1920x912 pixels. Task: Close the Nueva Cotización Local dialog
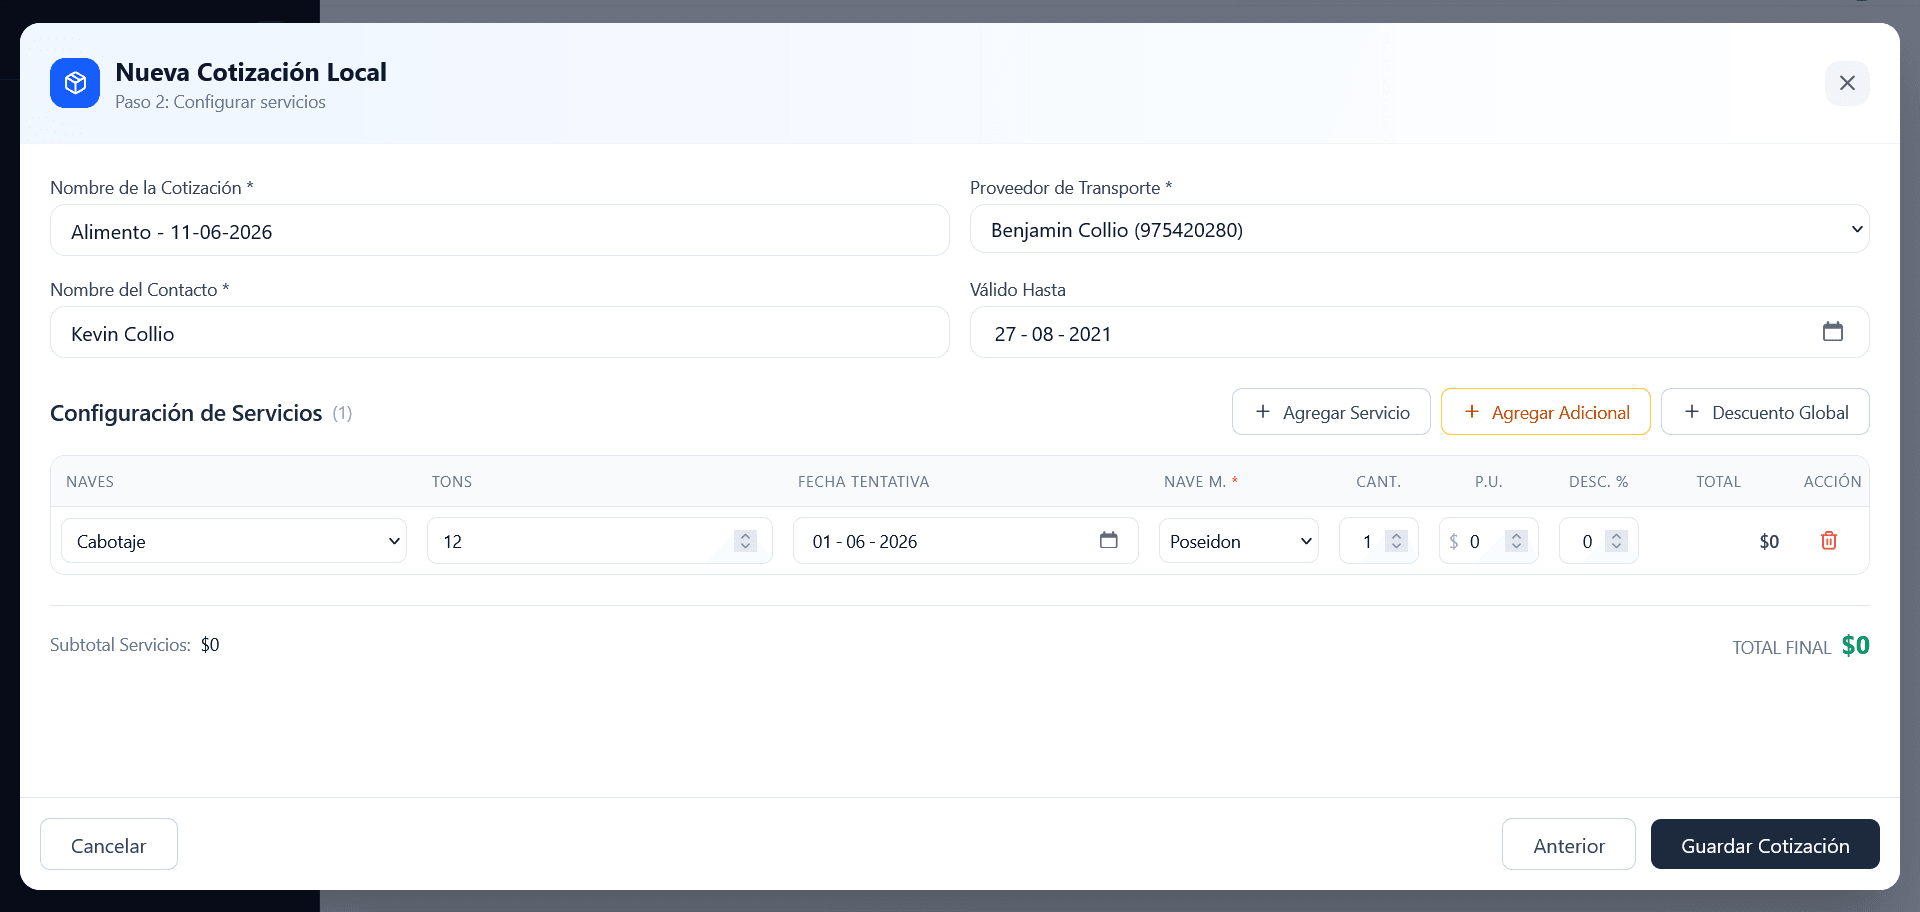coord(1847,83)
